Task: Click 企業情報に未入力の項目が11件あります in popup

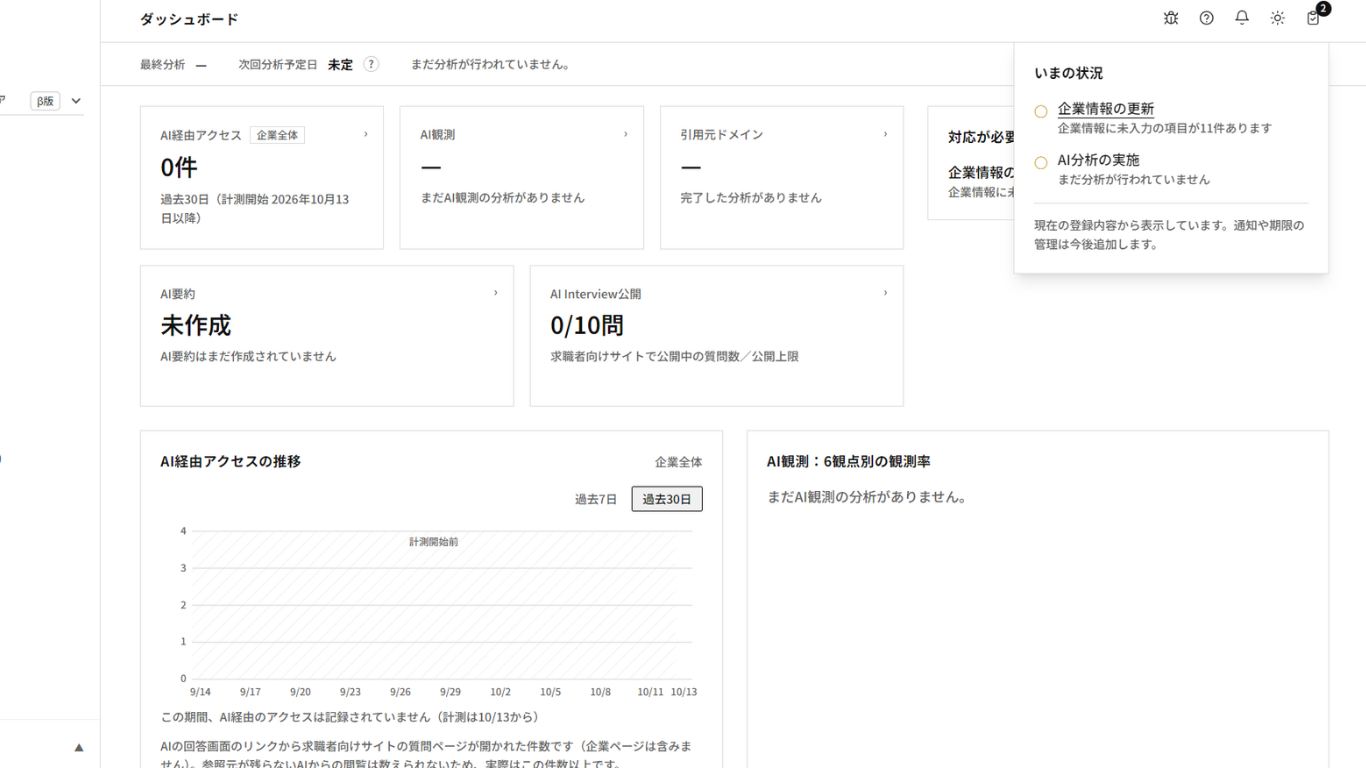Action: click(1165, 128)
